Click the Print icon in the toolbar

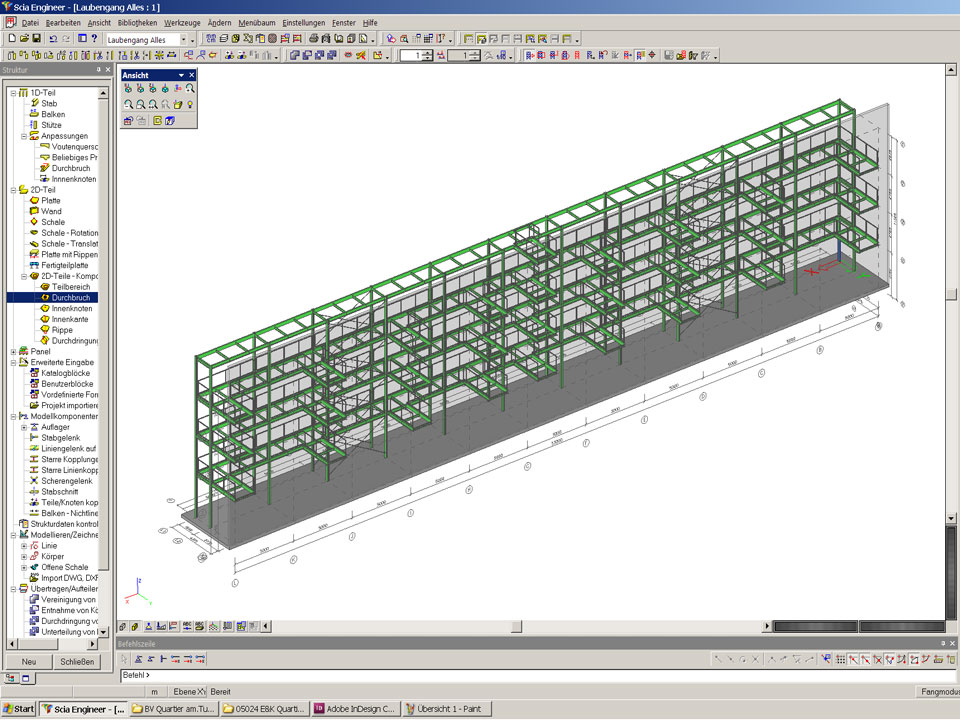click(314, 39)
